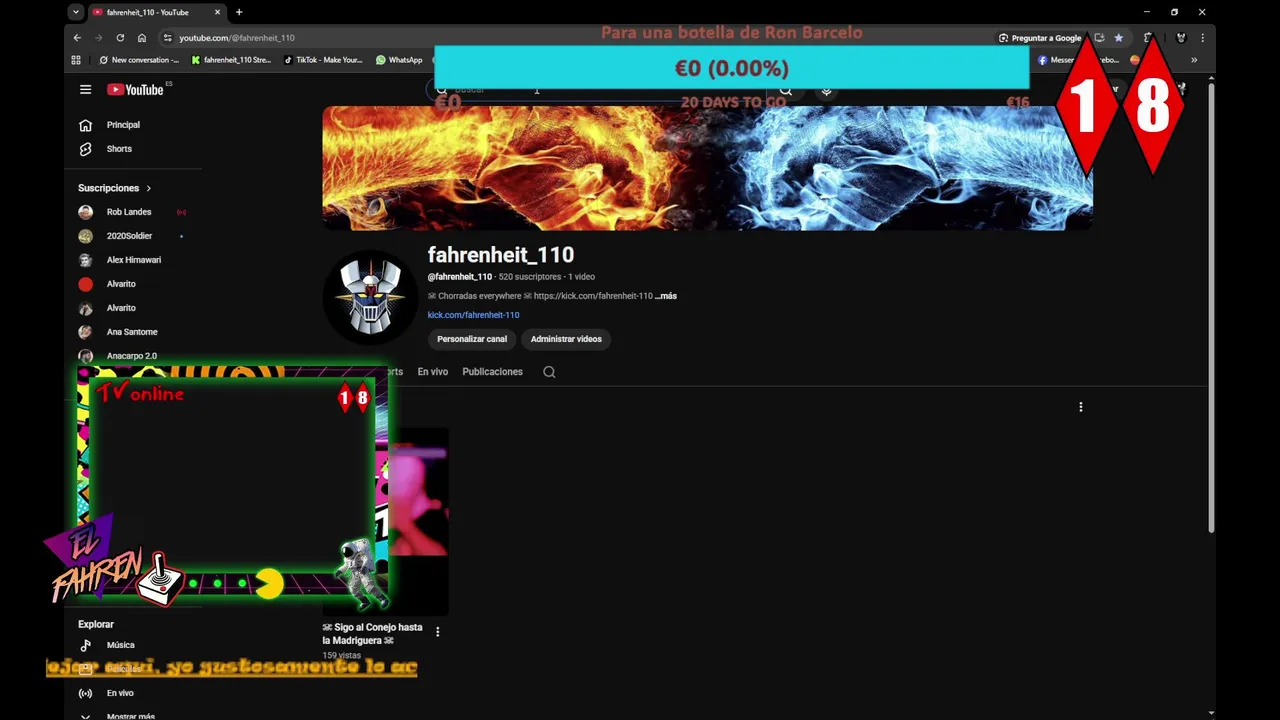
Task: View site information icon in address bar
Action: (168, 38)
